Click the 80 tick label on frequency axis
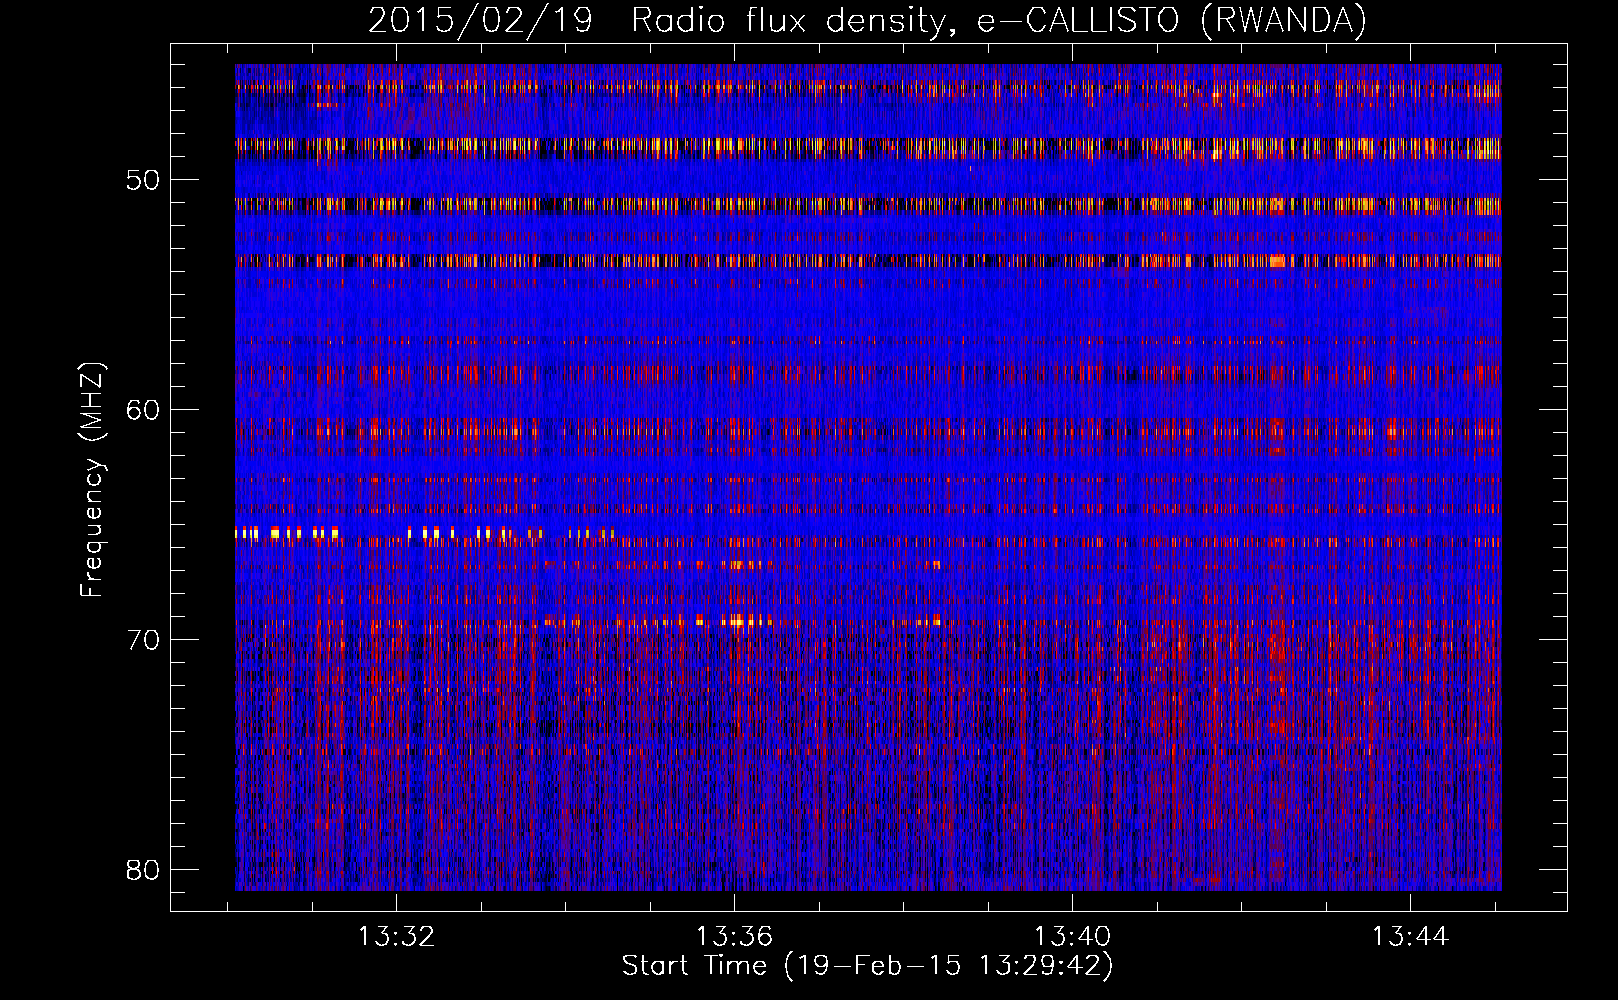 point(143,869)
